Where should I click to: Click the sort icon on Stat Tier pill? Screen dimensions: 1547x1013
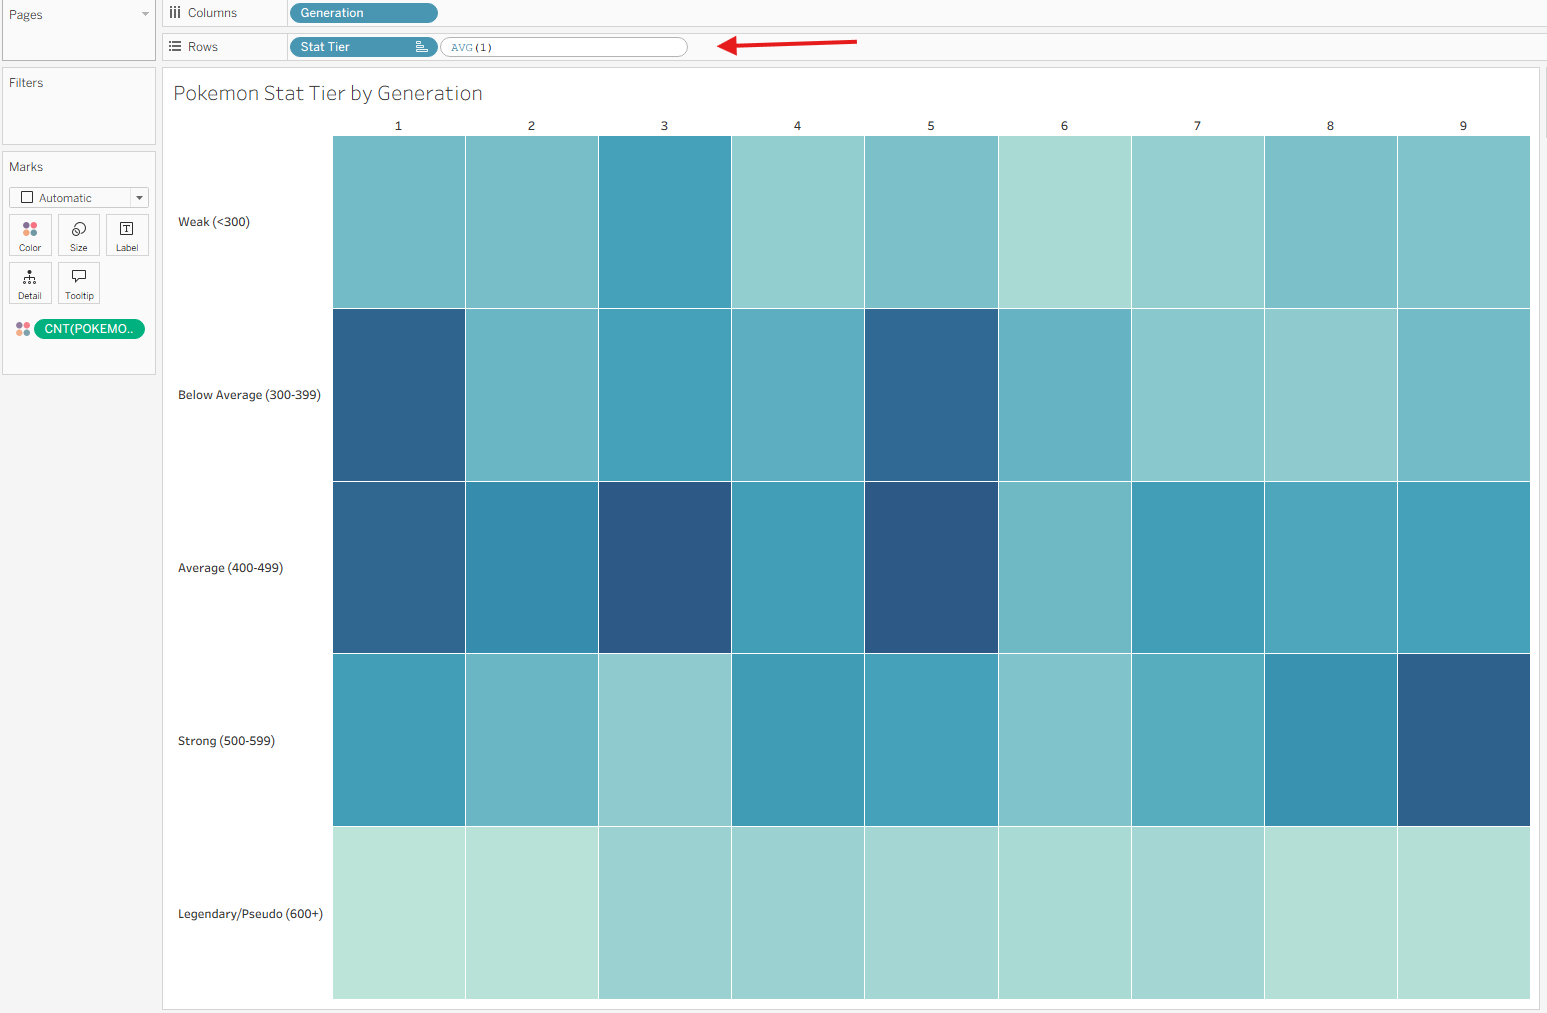coord(421,47)
